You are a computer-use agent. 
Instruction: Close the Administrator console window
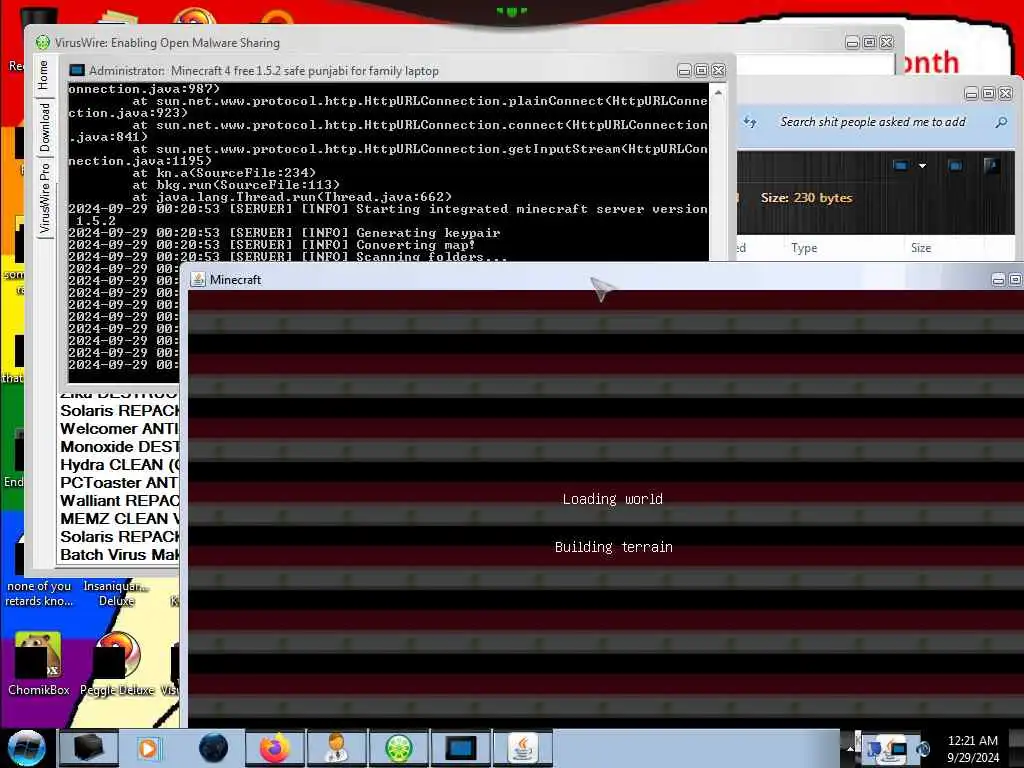718,71
